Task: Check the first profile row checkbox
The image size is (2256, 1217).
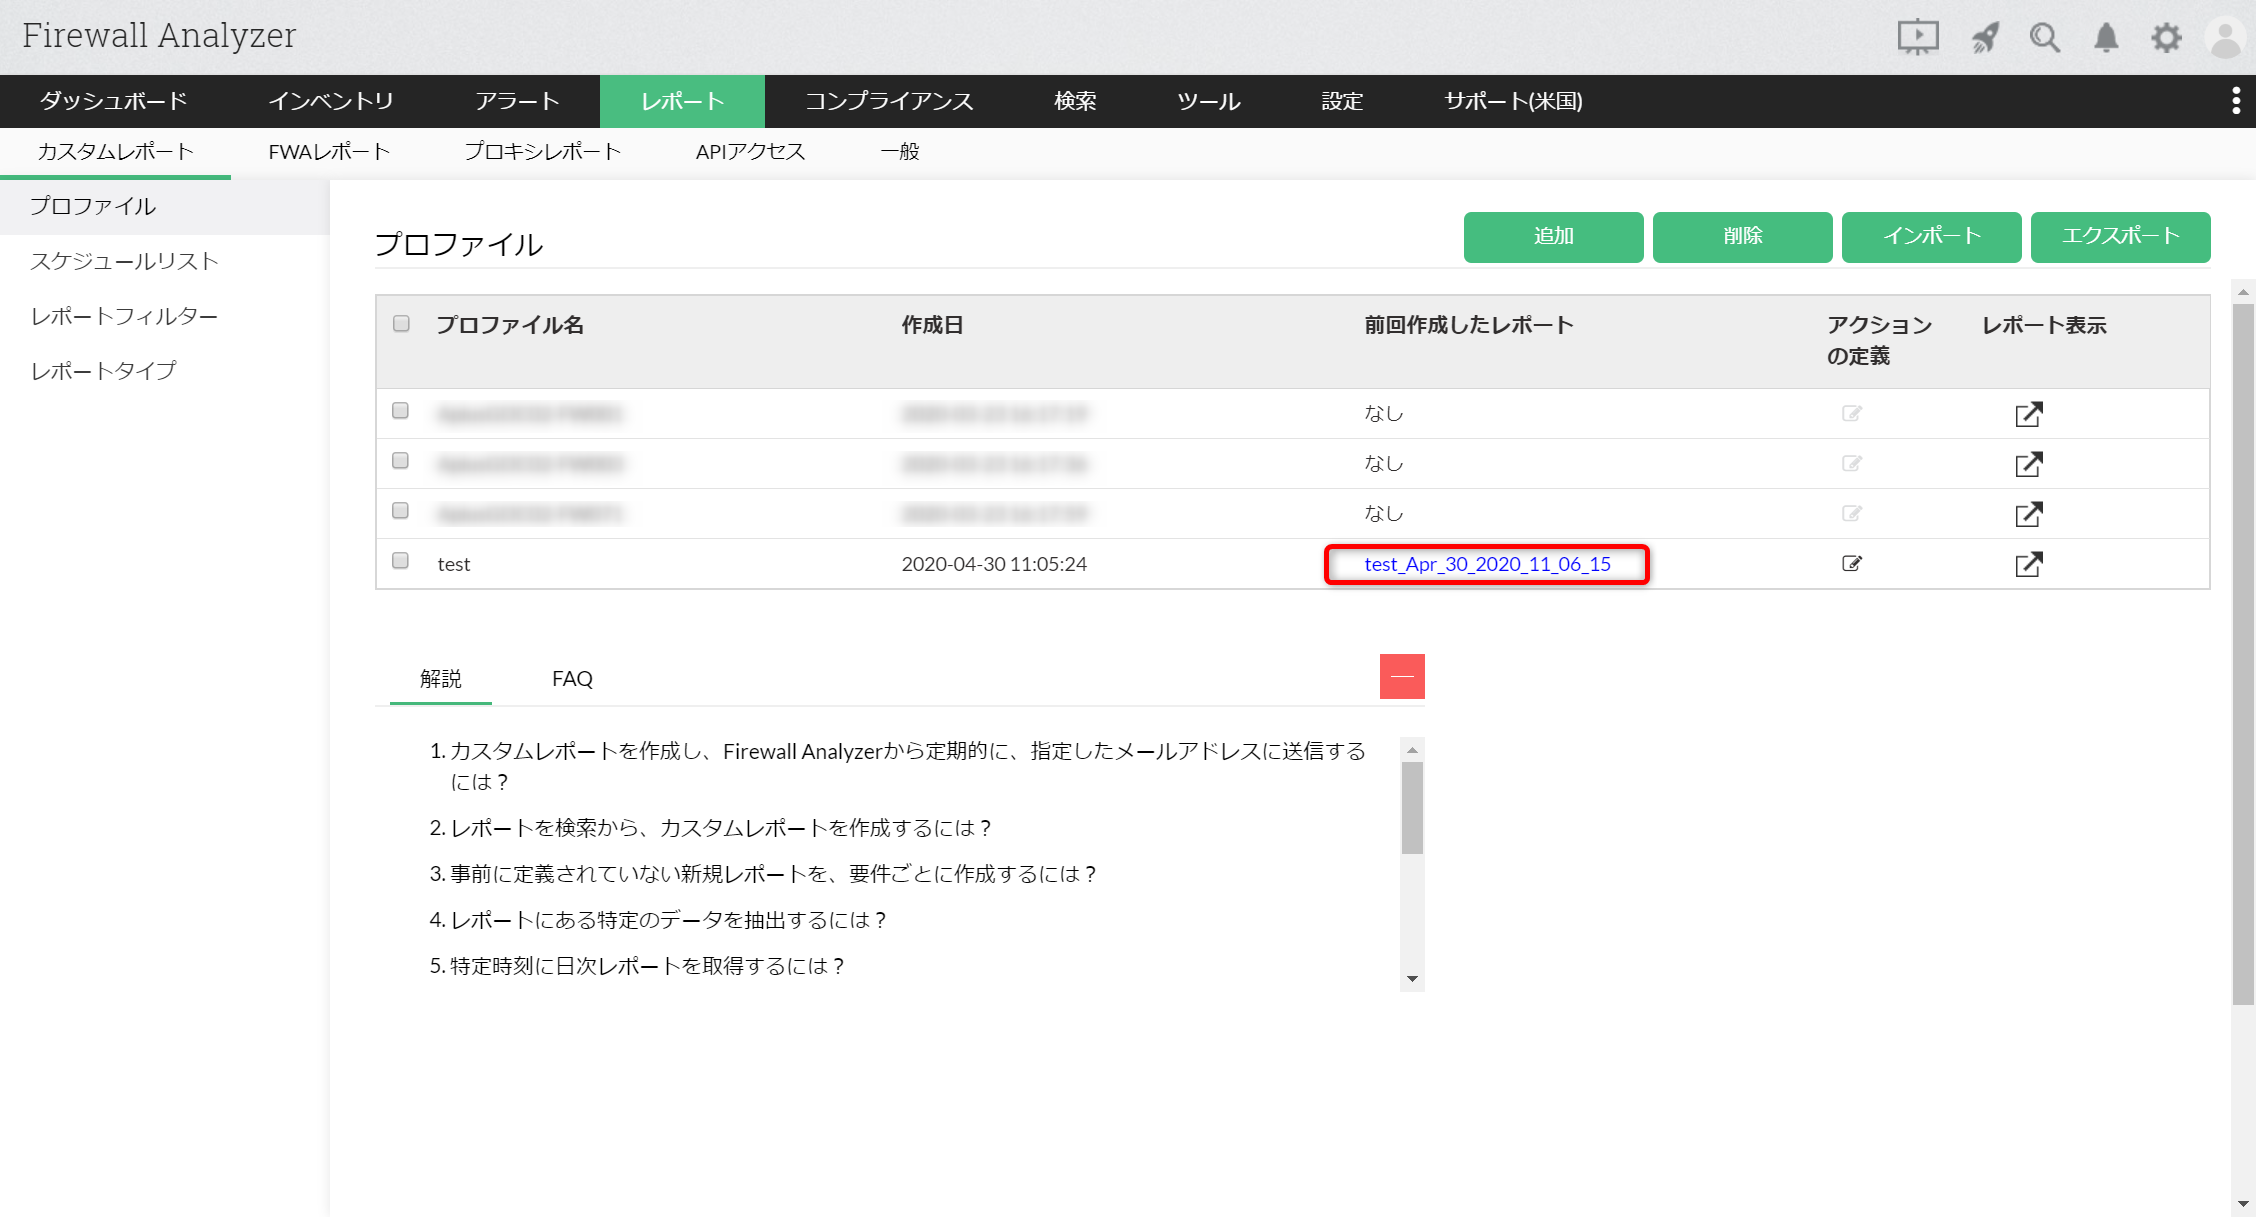Action: tap(401, 411)
